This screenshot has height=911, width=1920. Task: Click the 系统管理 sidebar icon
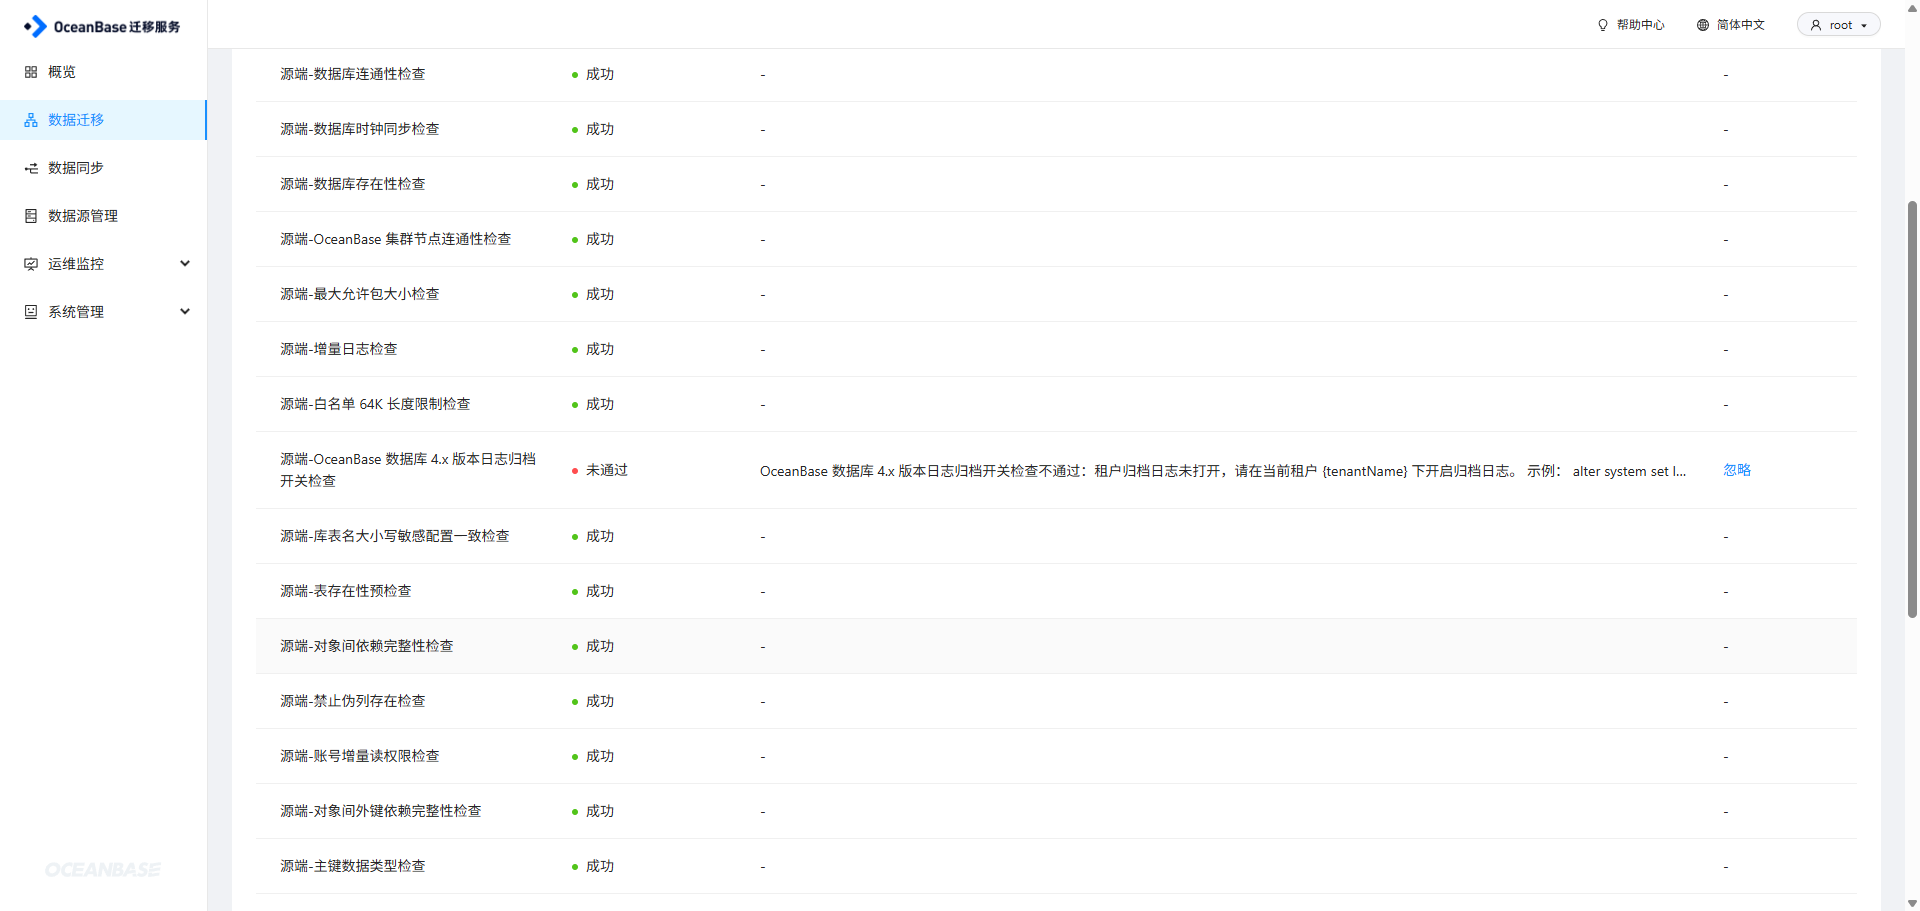click(31, 312)
